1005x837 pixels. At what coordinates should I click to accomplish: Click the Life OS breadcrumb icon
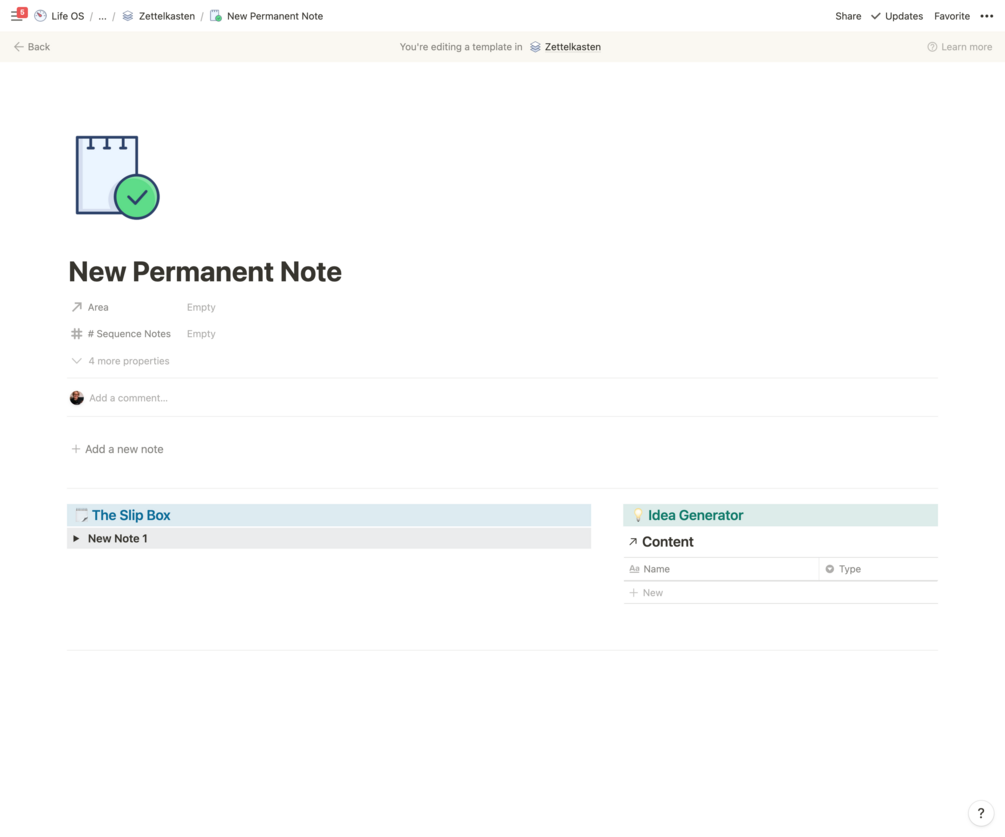point(40,16)
